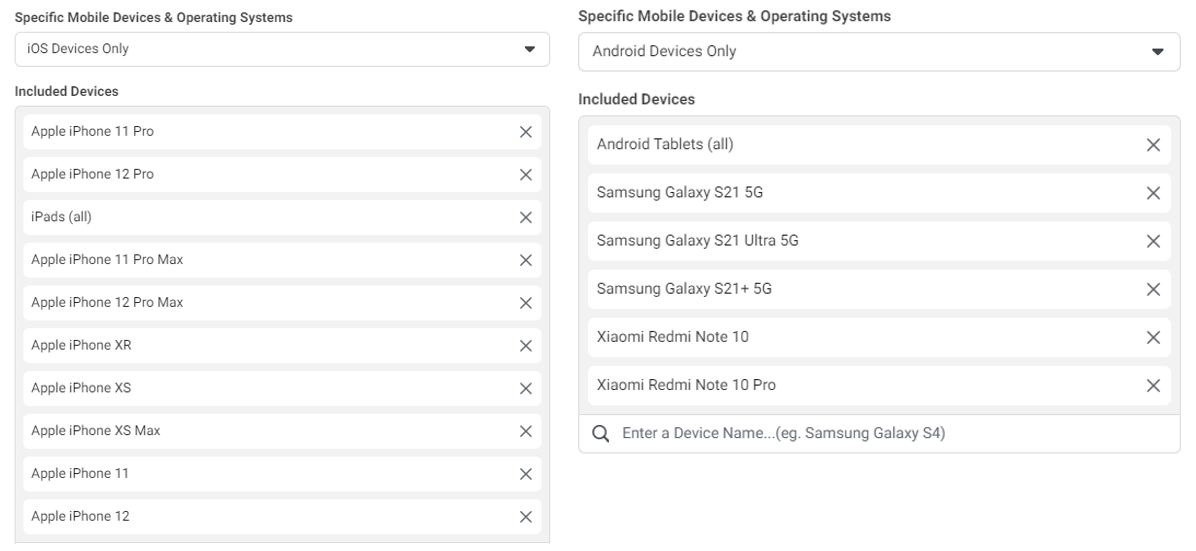Remove Apple iPhone 12 Pro device
This screenshot has height=551, width=1196.
[525, 175]
